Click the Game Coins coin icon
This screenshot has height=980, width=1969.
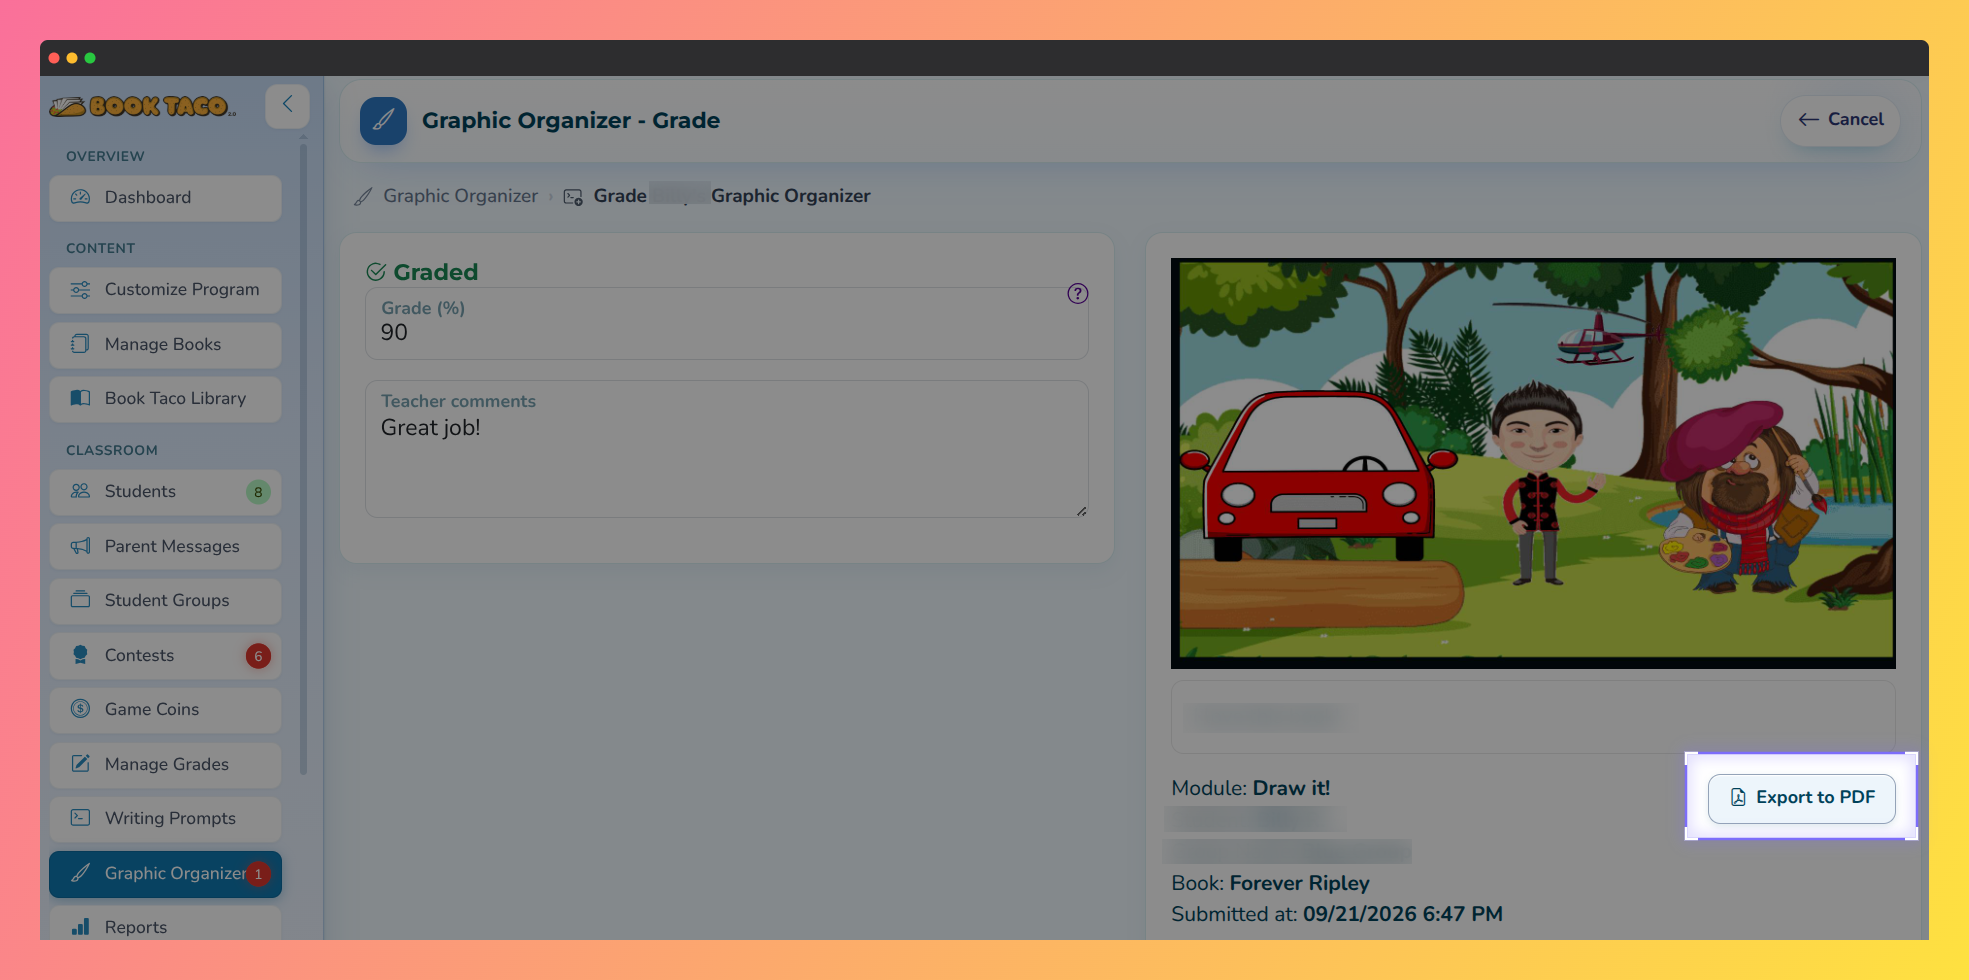click(x=81, y=709)
